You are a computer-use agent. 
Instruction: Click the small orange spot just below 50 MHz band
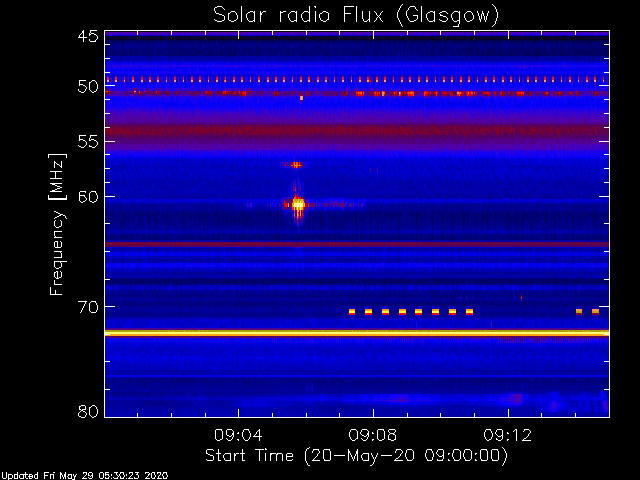pos(301,98)
